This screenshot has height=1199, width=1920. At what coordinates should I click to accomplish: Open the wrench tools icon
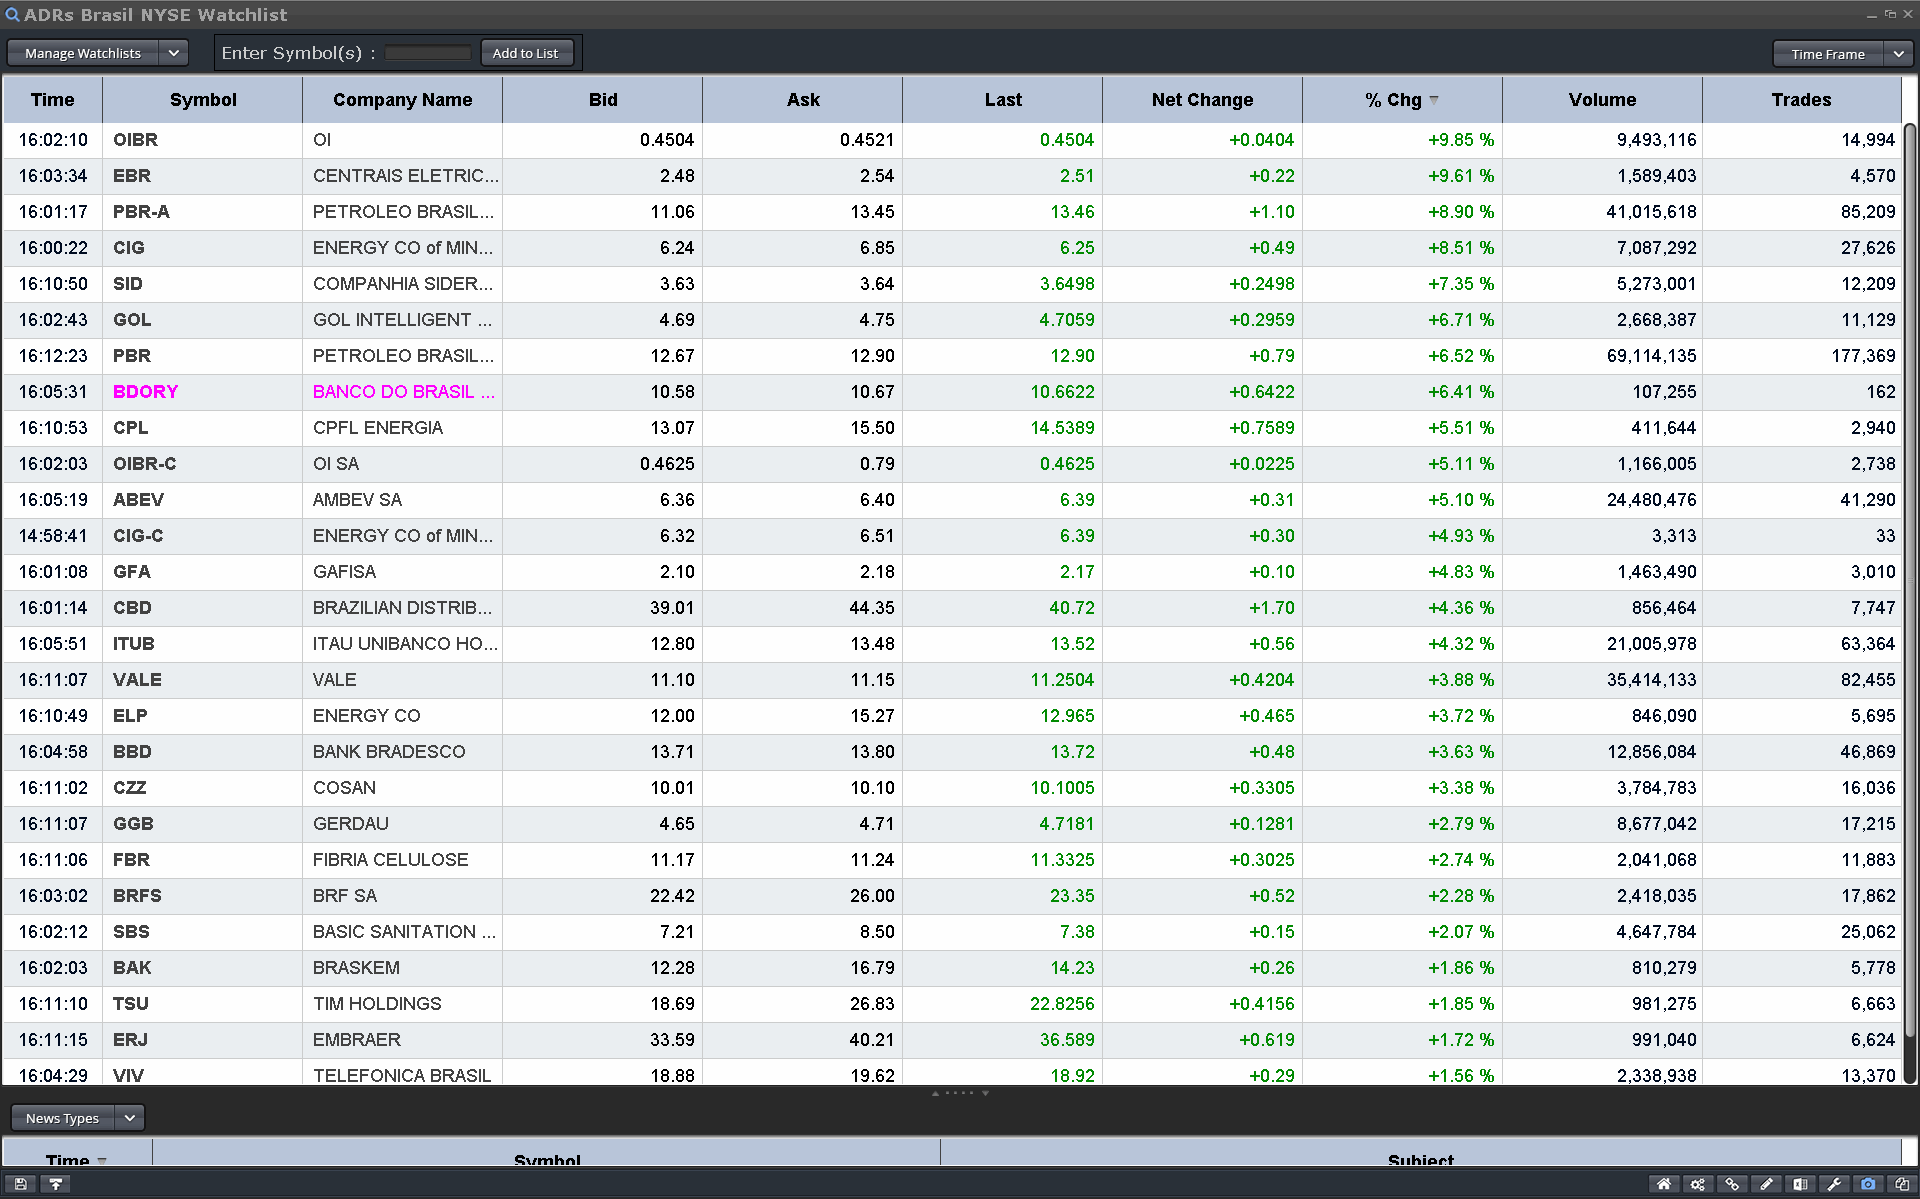click(1834, 1184)
